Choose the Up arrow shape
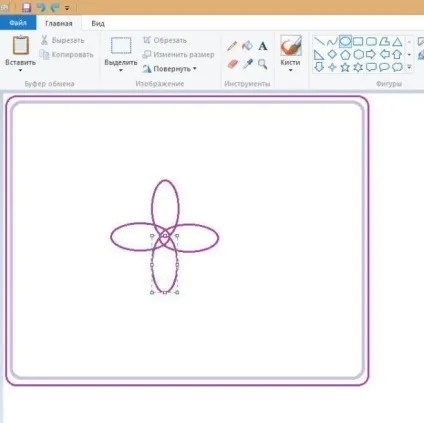 [397, 54]
